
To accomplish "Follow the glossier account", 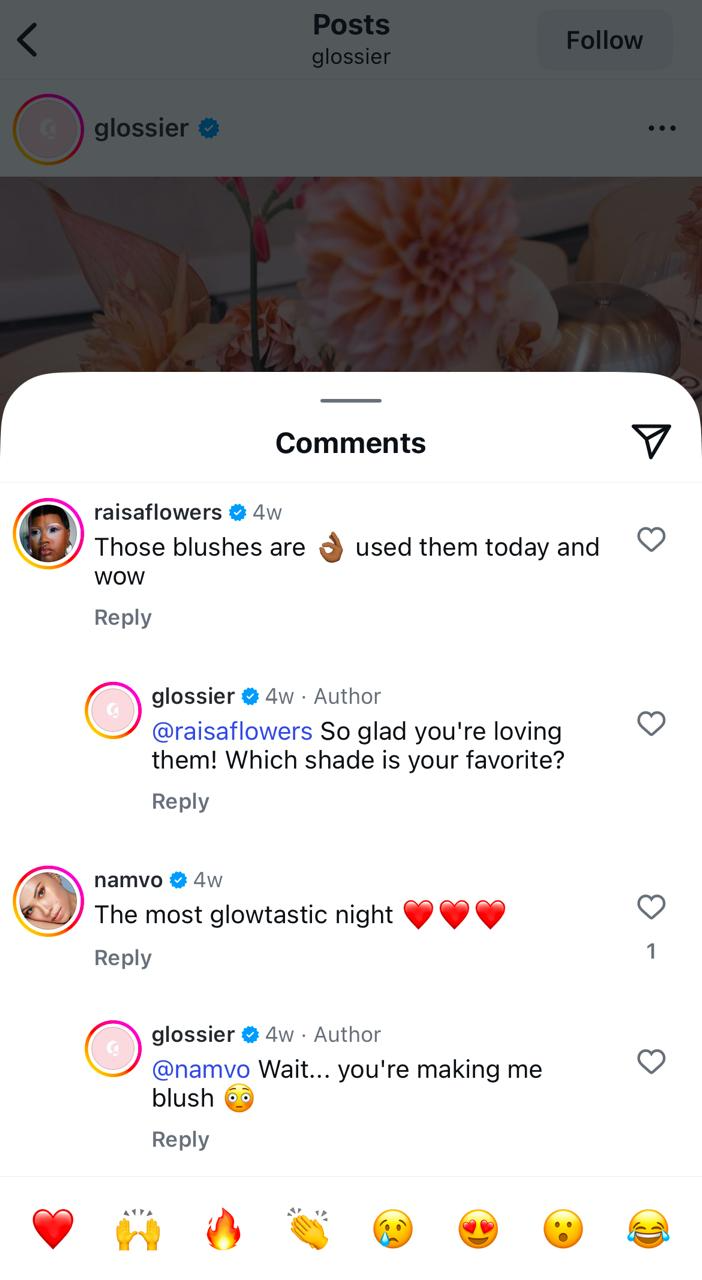I will [x=604, y=40].
